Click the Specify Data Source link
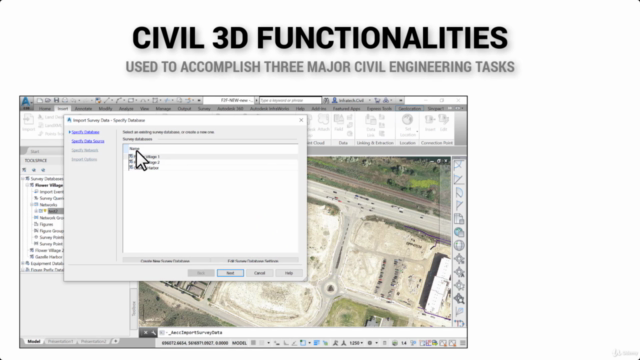Screen dimensions: 640x360 88,141
